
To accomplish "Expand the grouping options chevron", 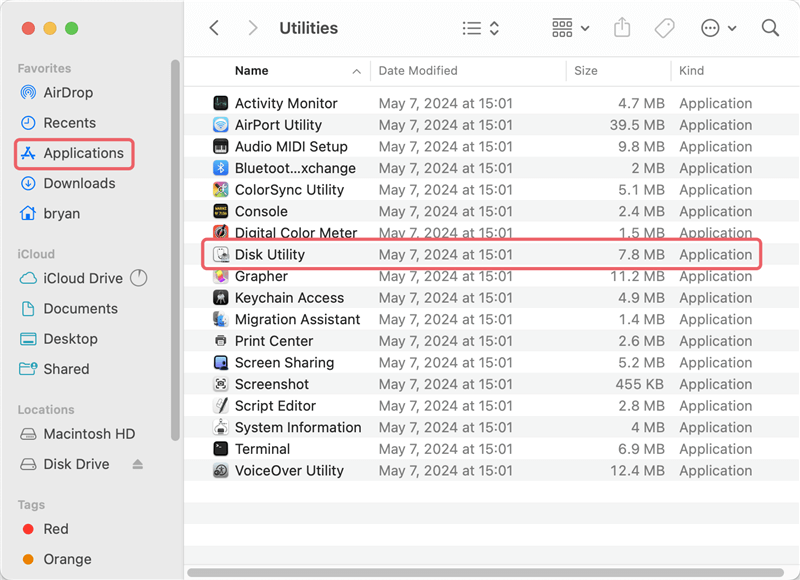I will [x=583, y=28].
